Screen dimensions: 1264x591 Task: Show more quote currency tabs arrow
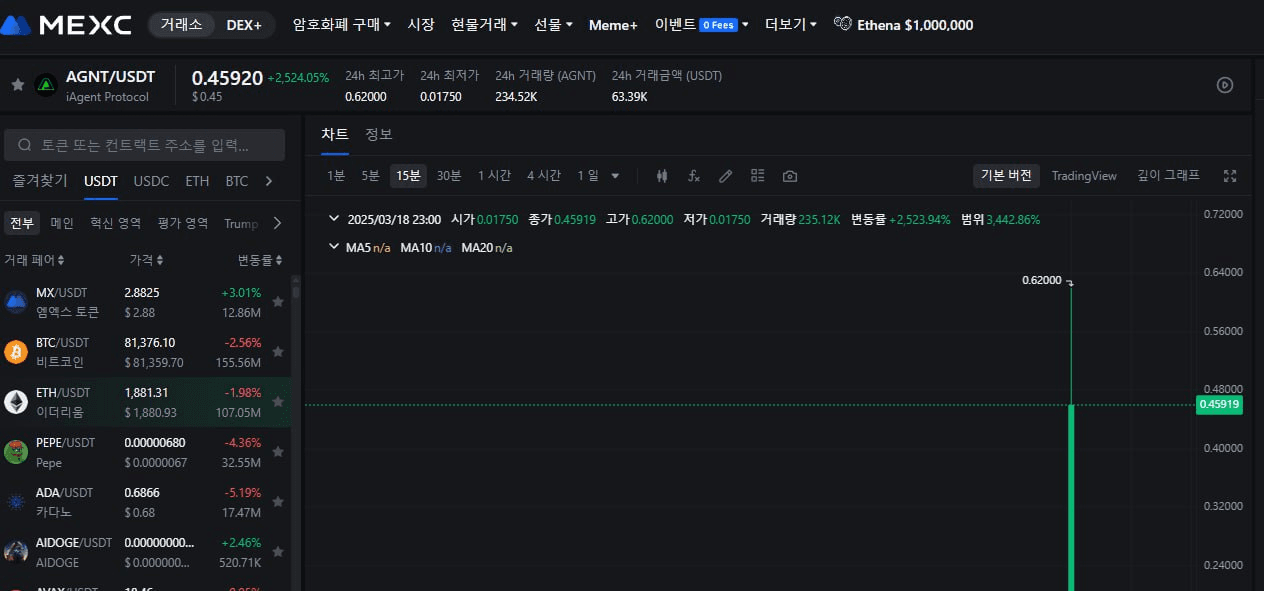(x=268, y=181)
